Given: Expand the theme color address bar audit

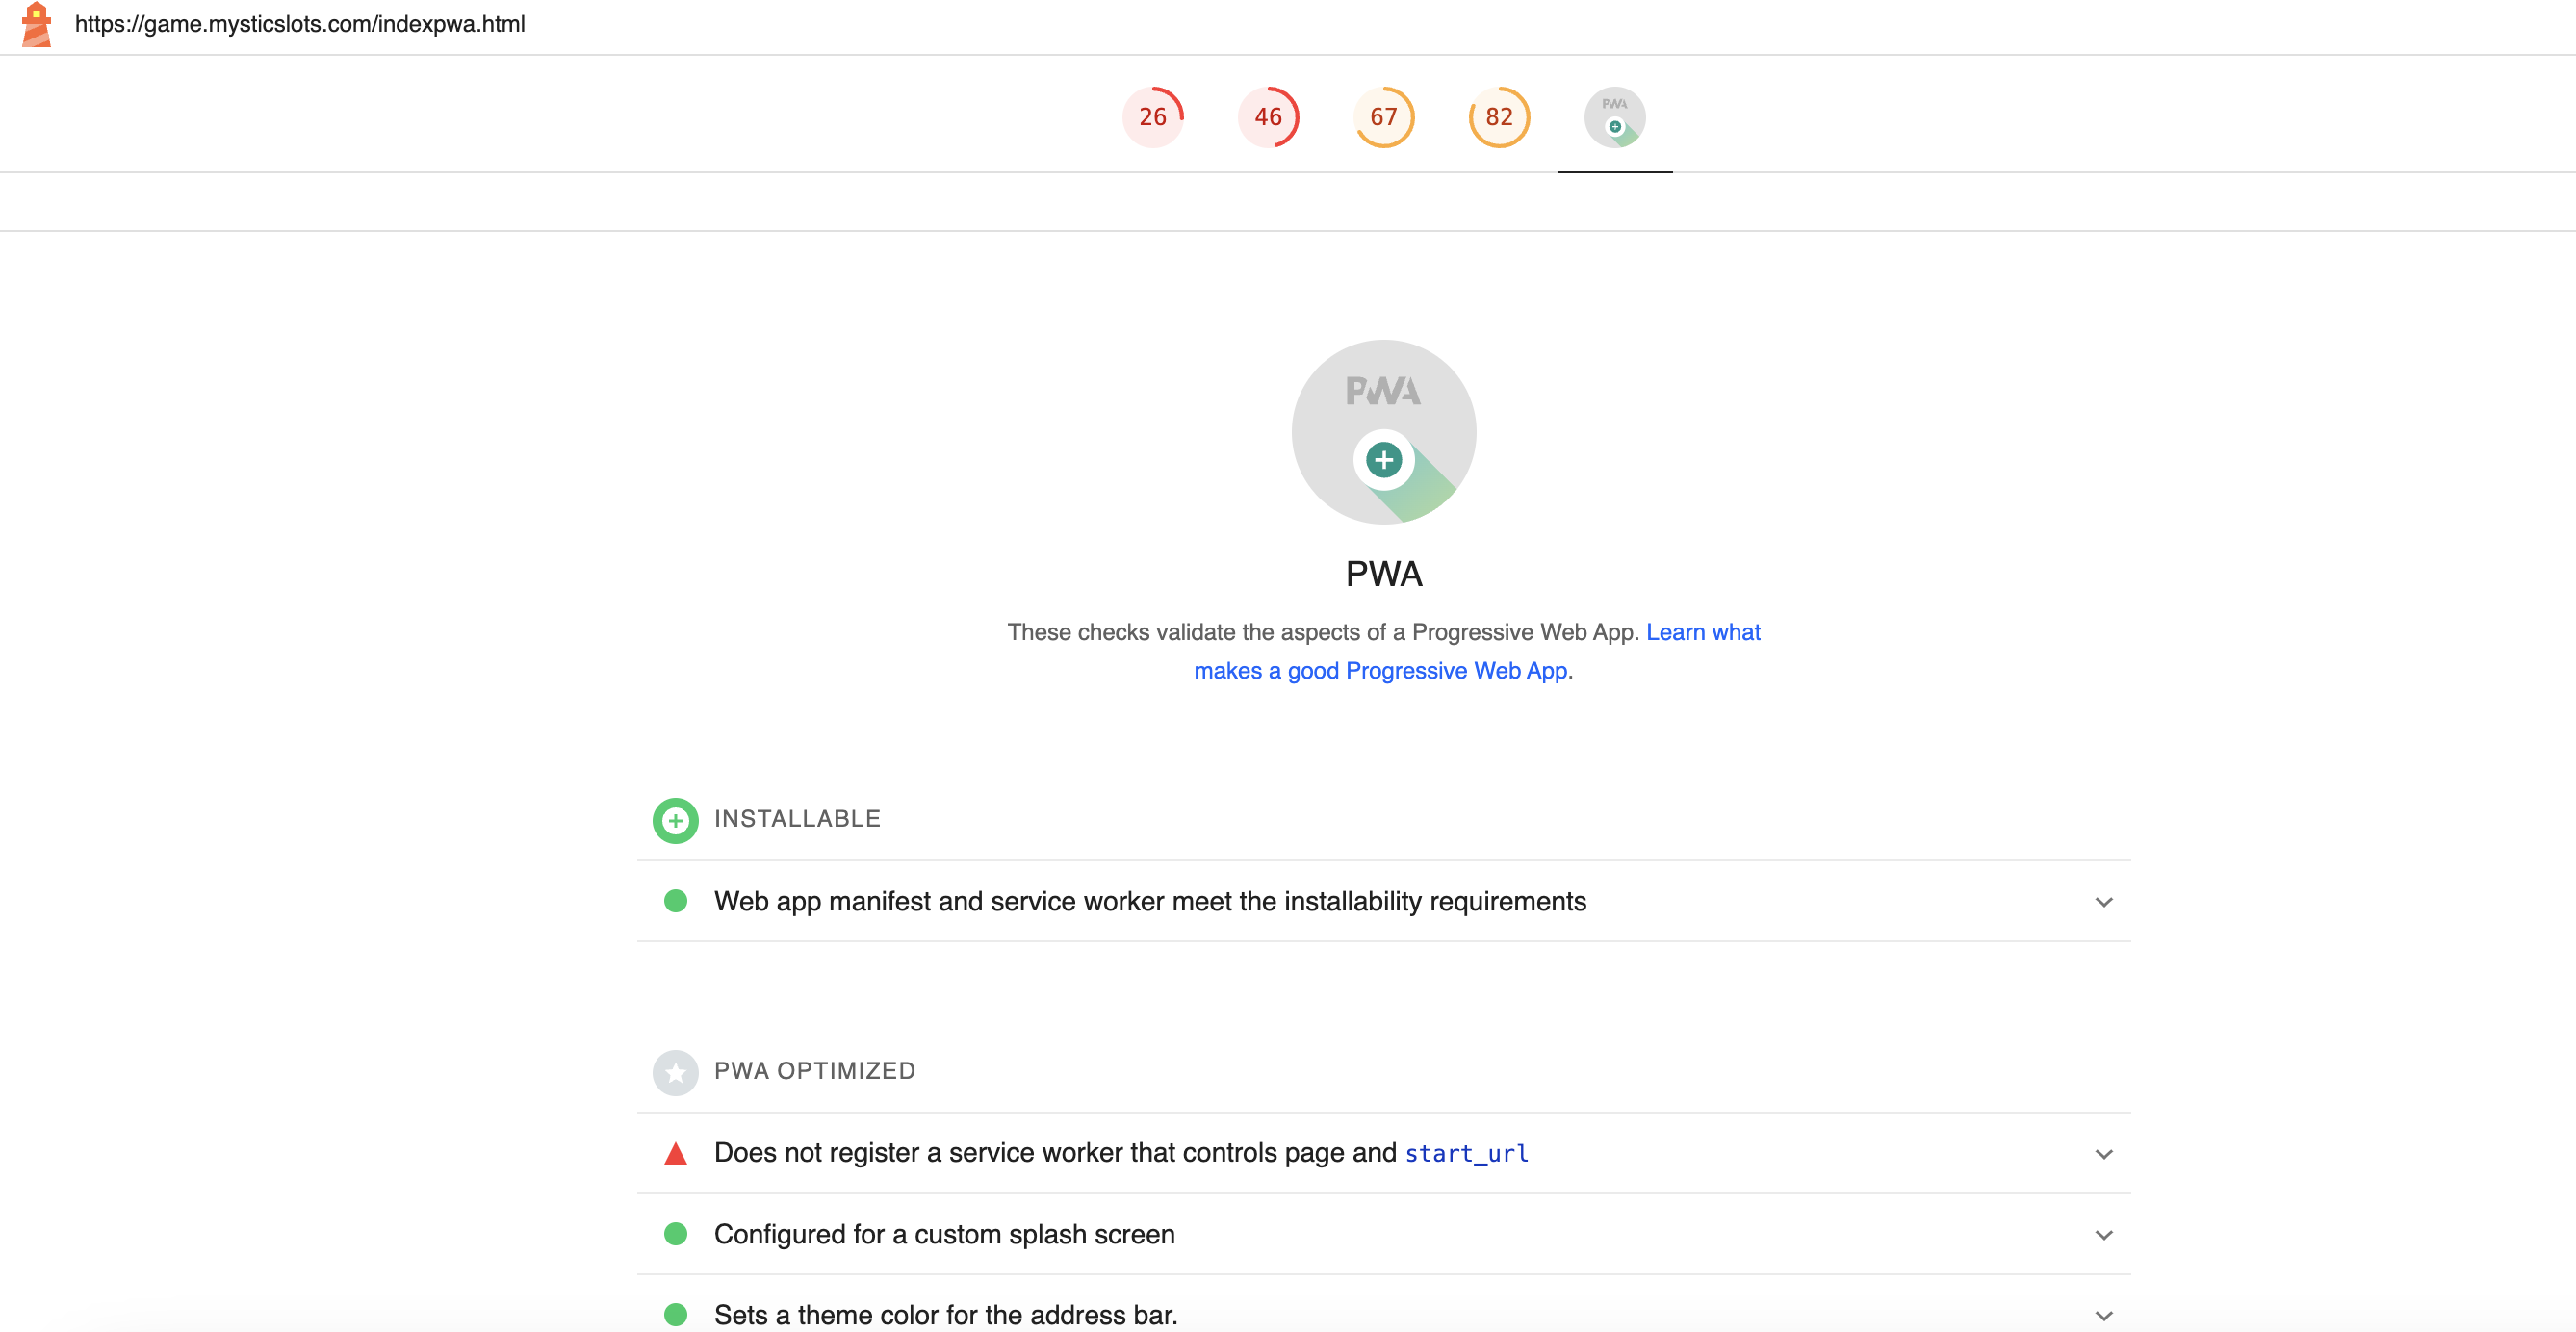Looking at the screenshot, I should tap(2105, 1316).
